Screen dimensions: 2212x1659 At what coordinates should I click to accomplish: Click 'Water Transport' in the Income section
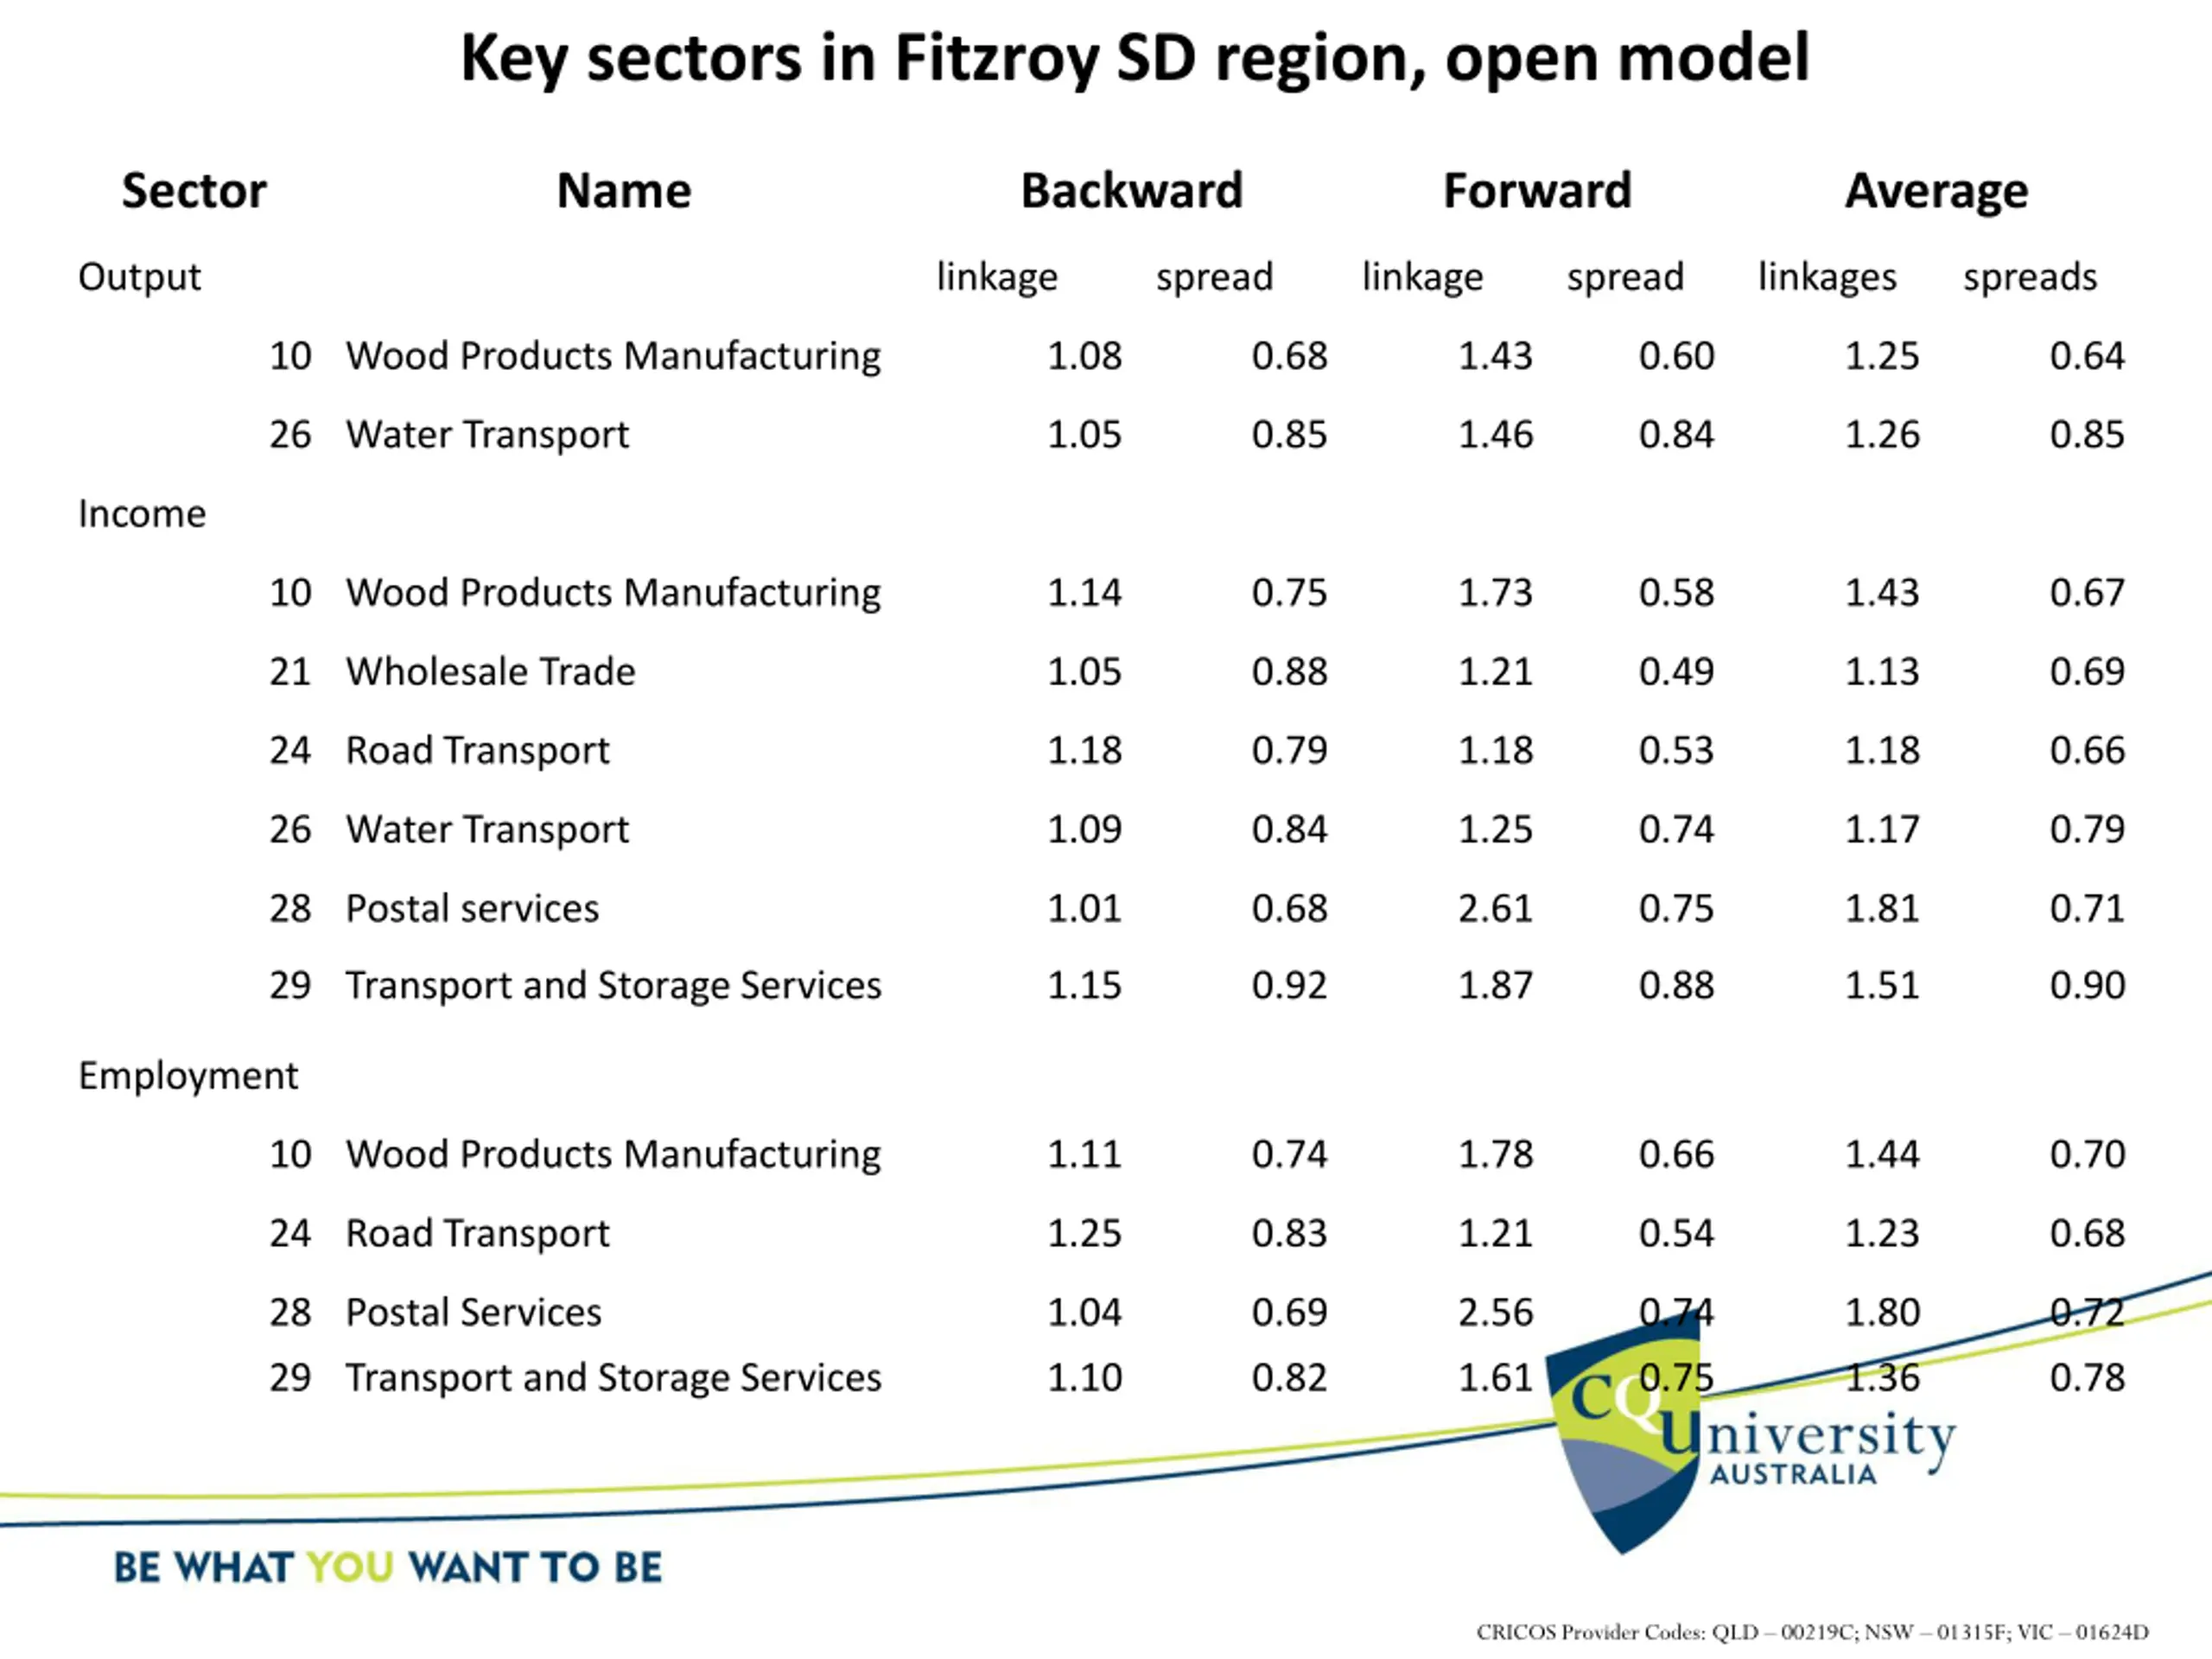(x=487, y=830)
